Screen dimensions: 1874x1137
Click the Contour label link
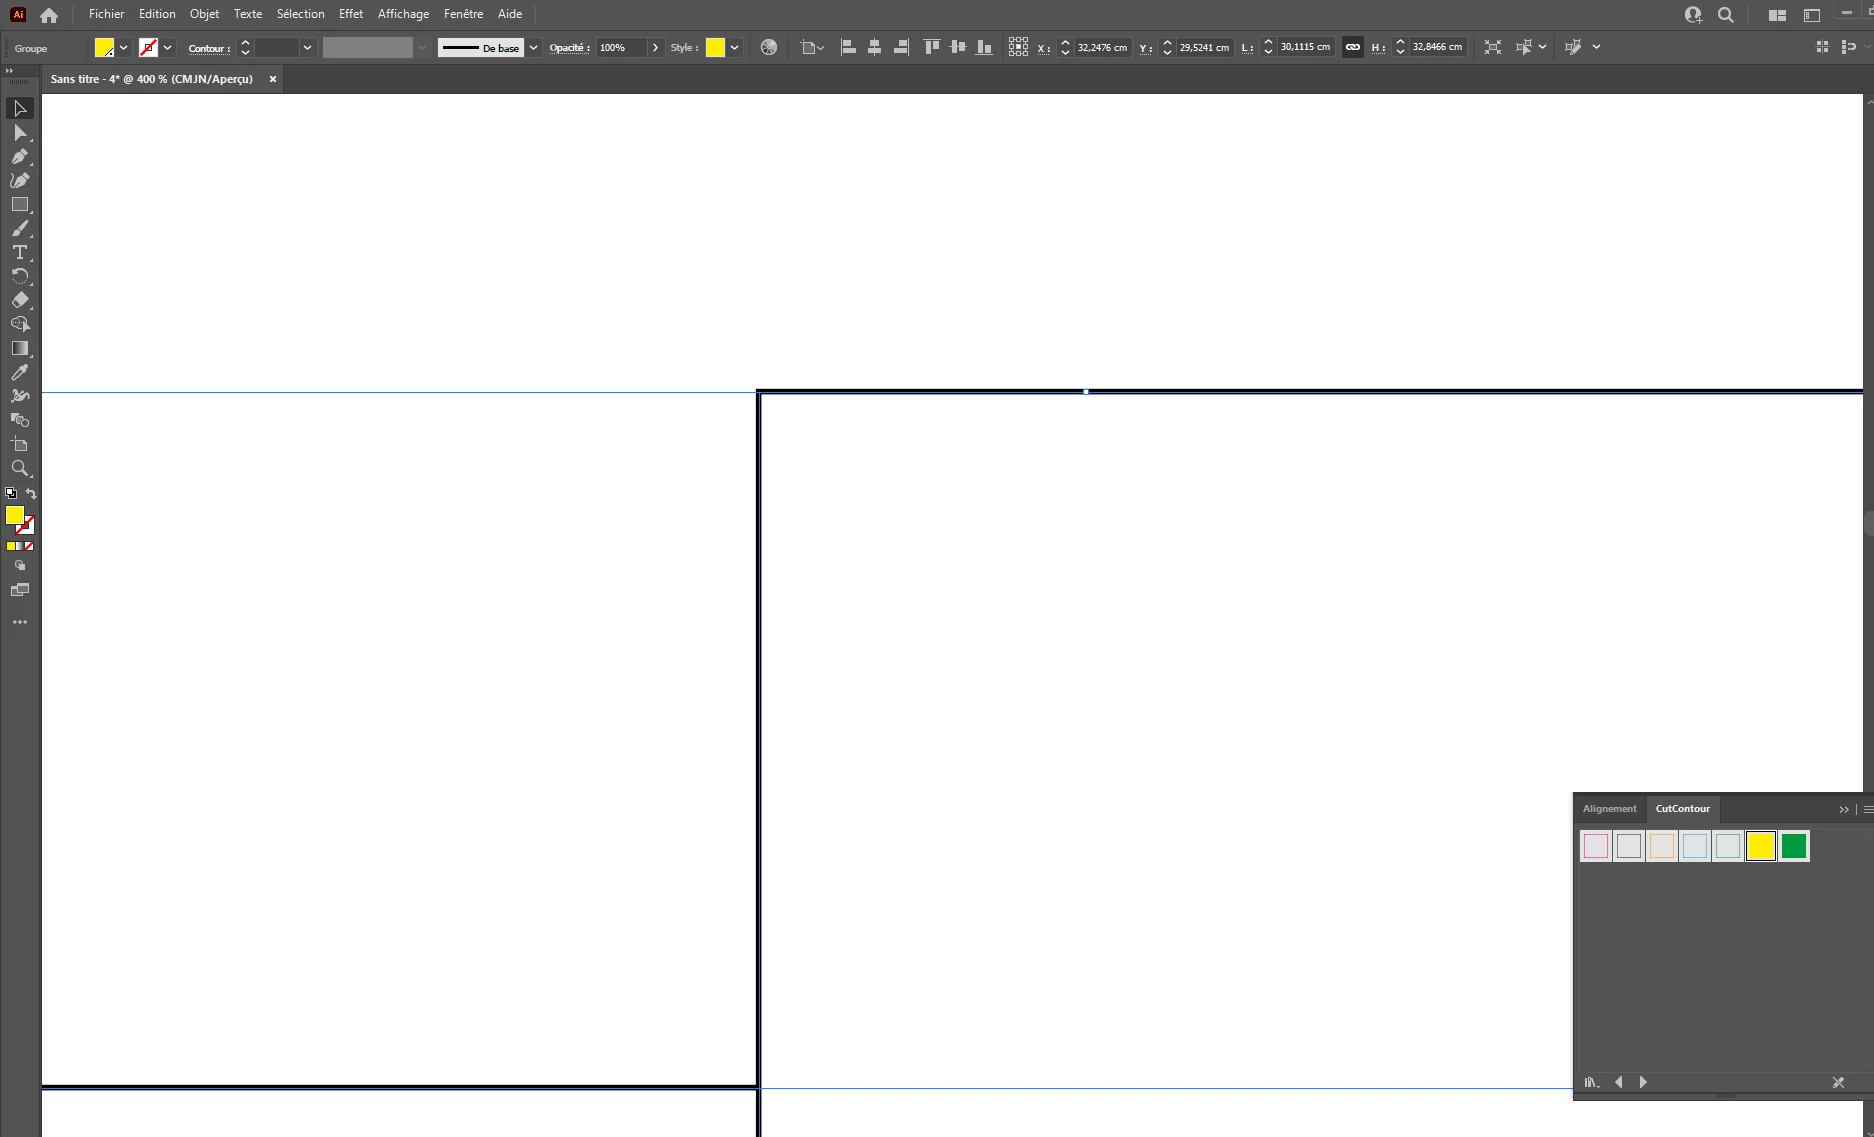click(209, 48)
